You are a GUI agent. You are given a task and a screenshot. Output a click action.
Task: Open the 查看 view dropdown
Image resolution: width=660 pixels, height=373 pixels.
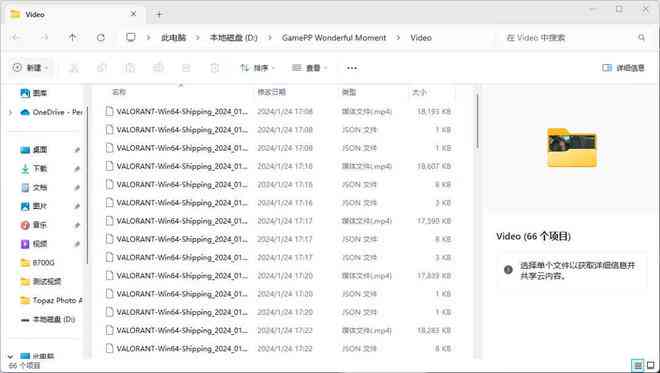310,68
